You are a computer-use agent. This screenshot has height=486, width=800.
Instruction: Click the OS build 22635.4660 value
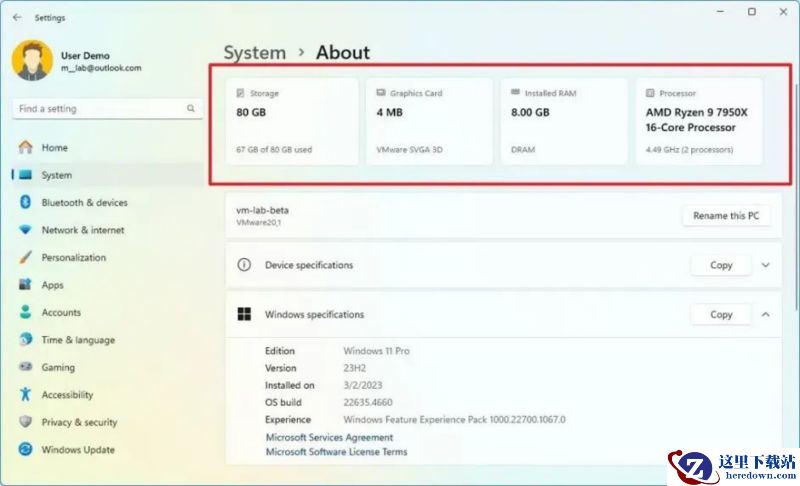(x=368, y=402)
